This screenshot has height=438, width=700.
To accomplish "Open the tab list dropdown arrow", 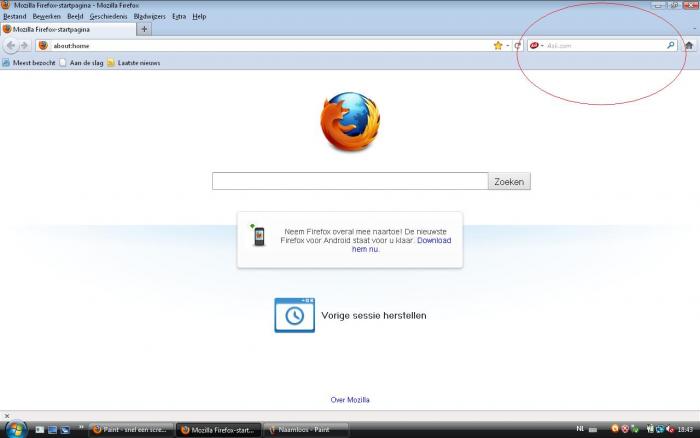I will coord(694,29).
